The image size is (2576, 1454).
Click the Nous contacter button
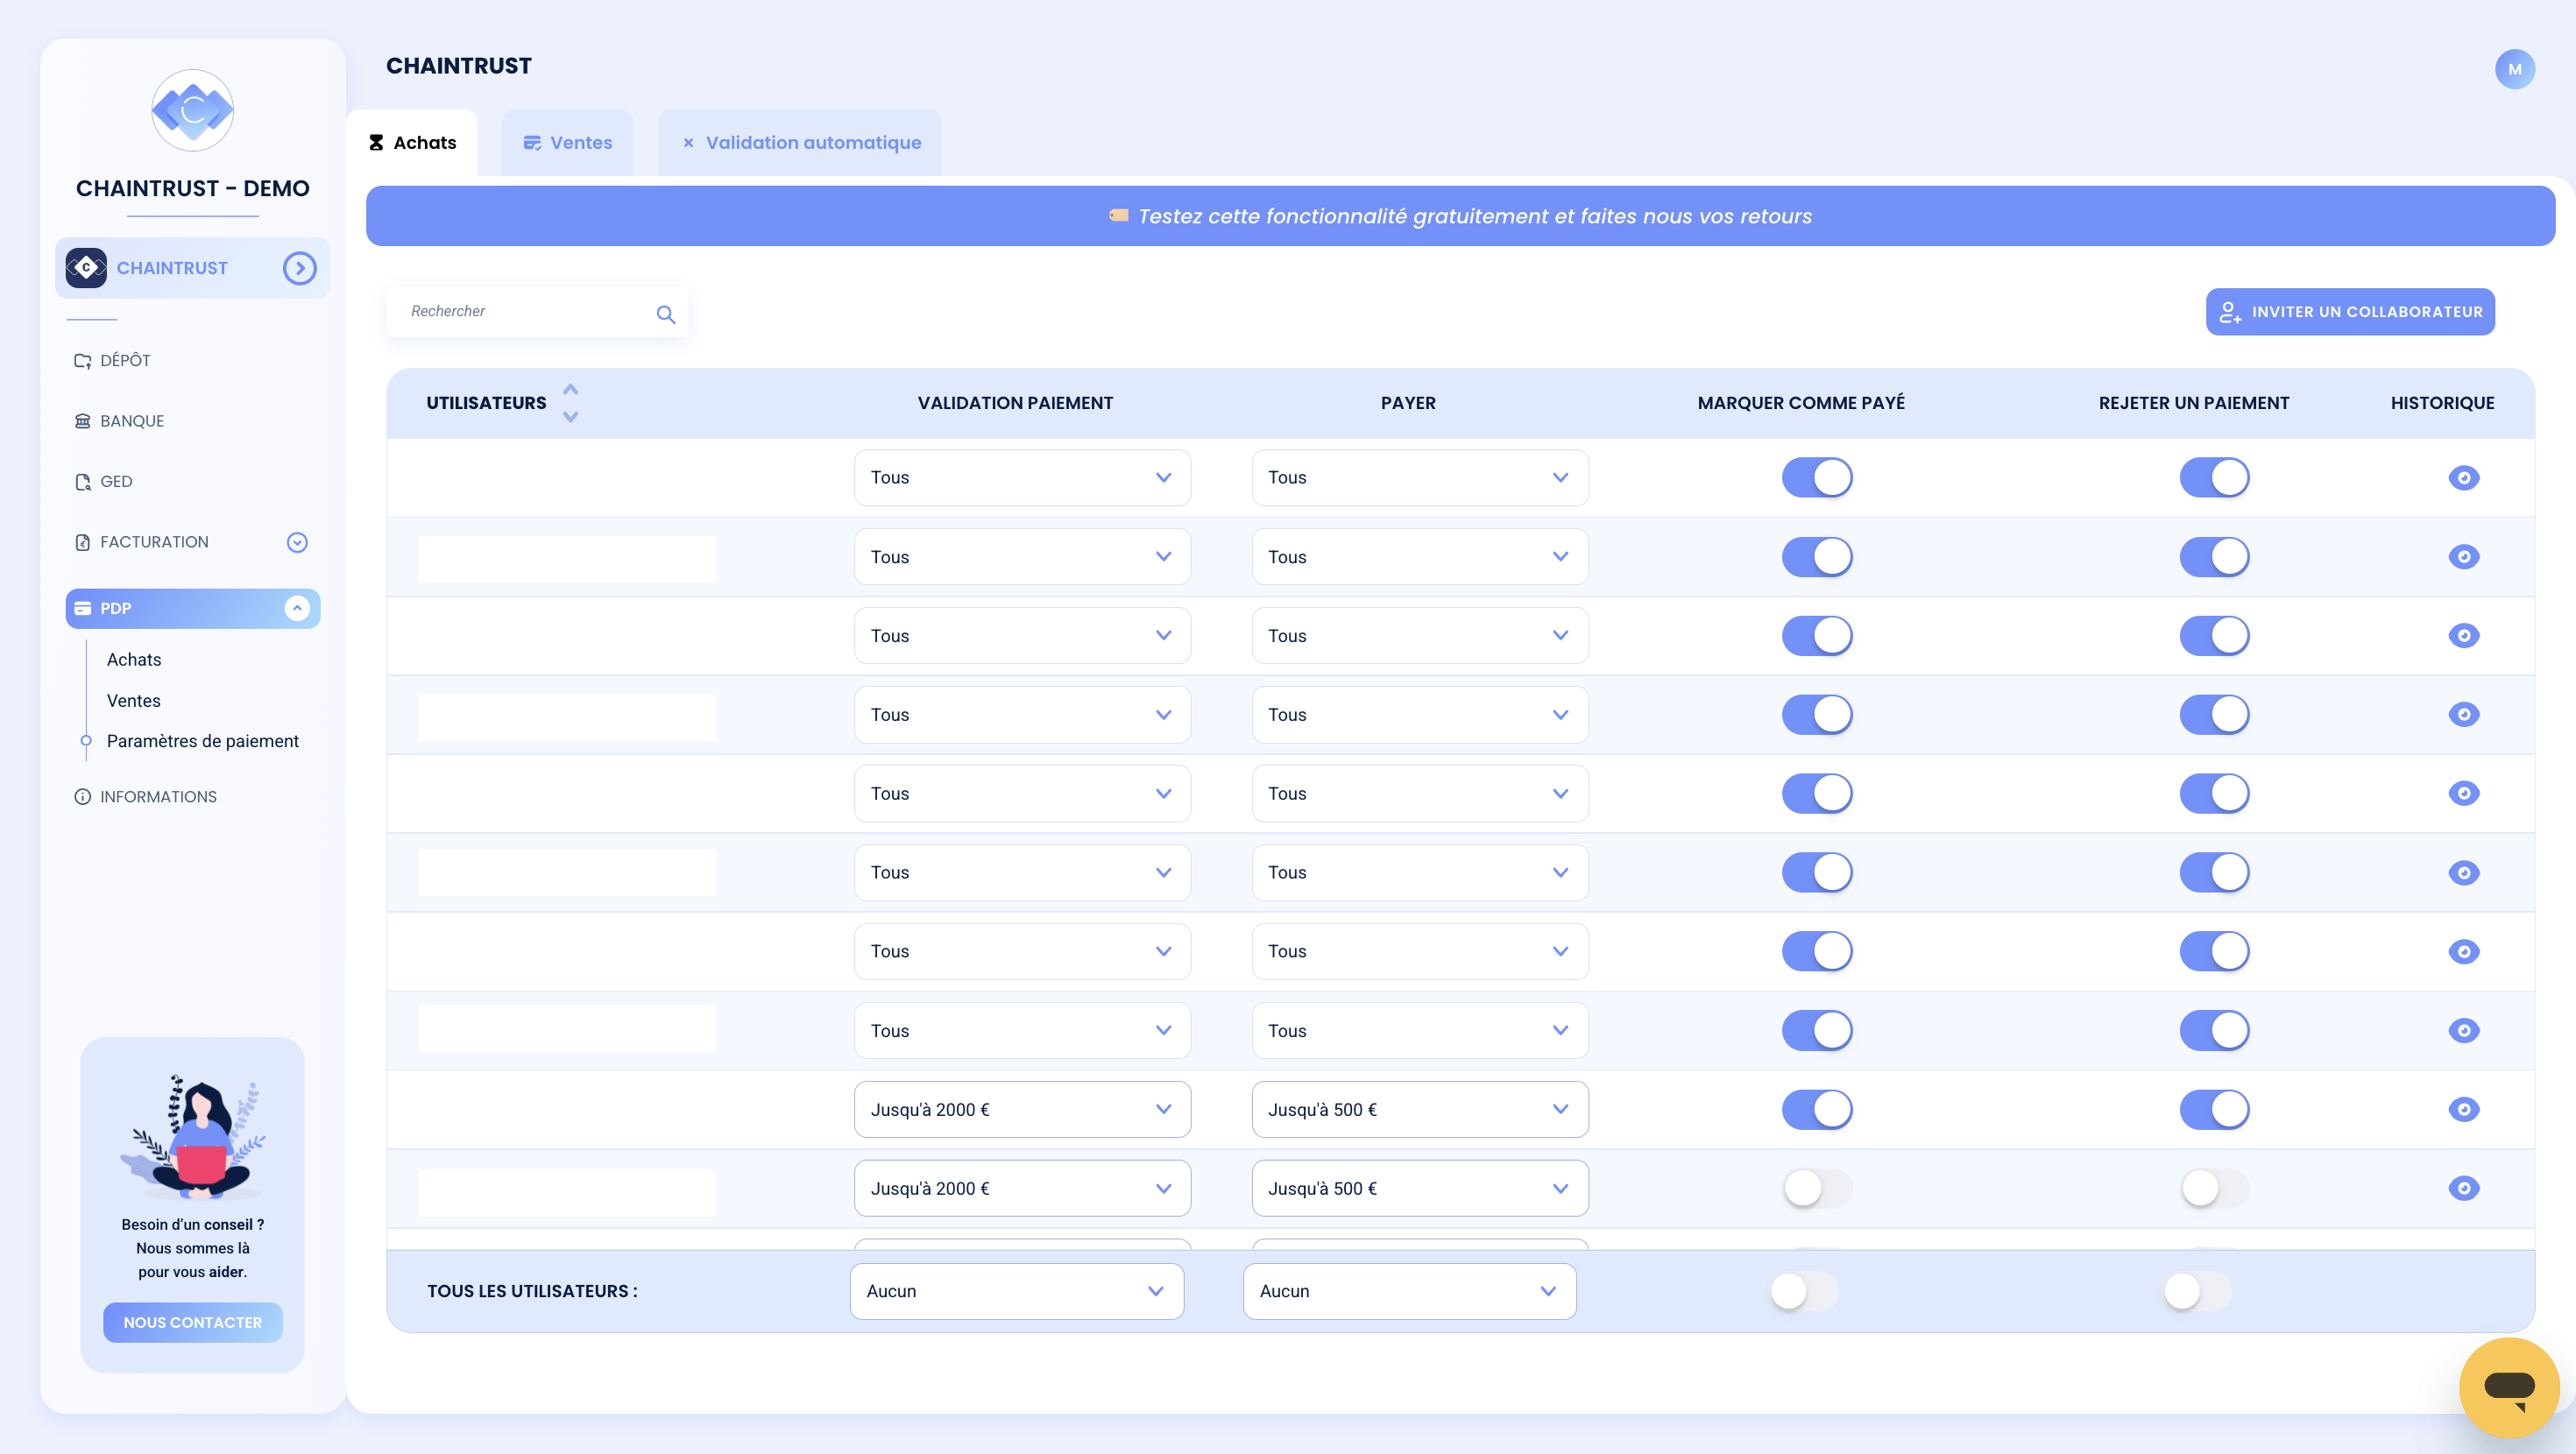coord(192,1323)
